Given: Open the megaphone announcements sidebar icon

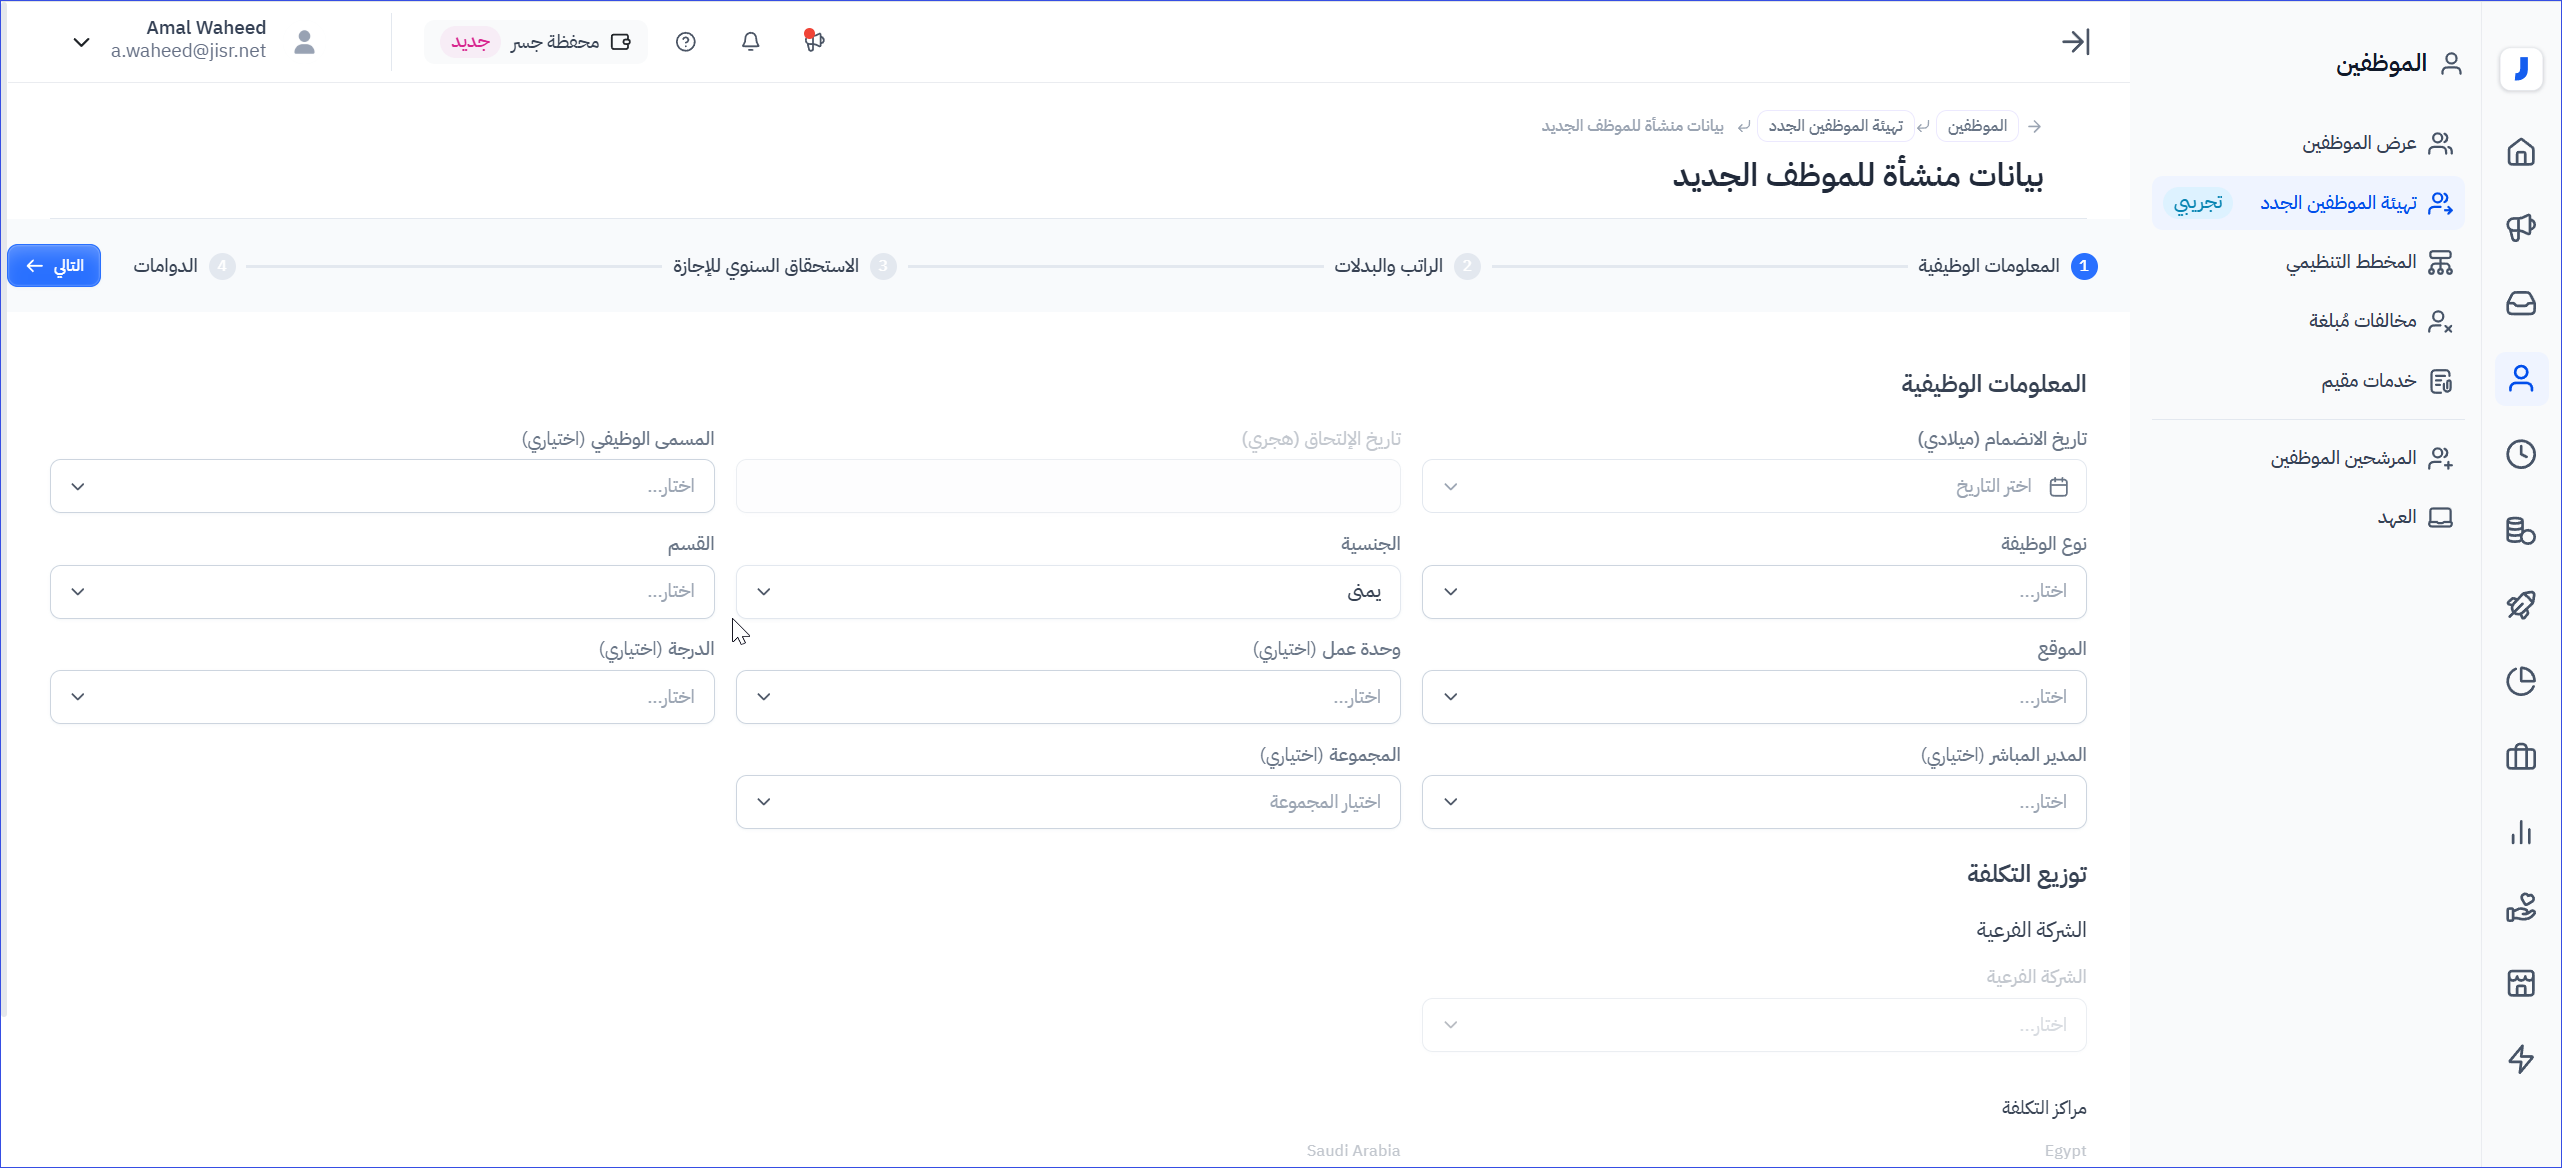Looking at the screenshot, I should pyautogui.click(x=2520, y=227).
